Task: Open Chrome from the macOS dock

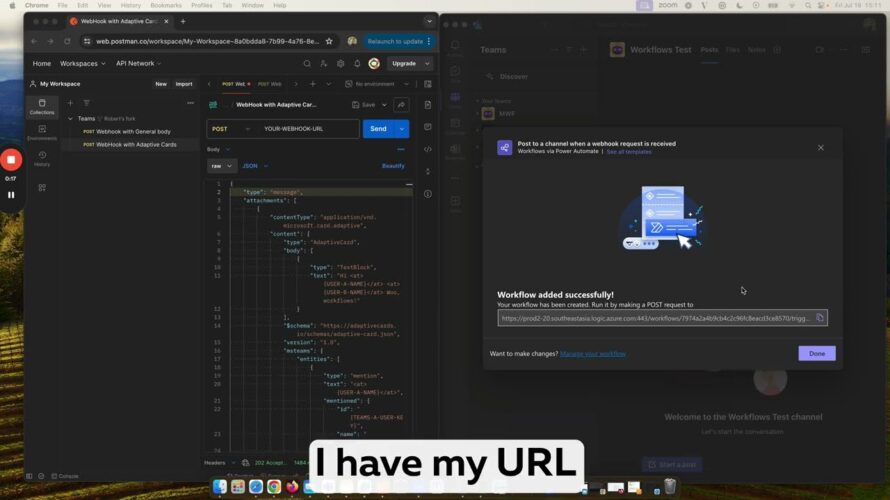Action: tap(274, 486)
